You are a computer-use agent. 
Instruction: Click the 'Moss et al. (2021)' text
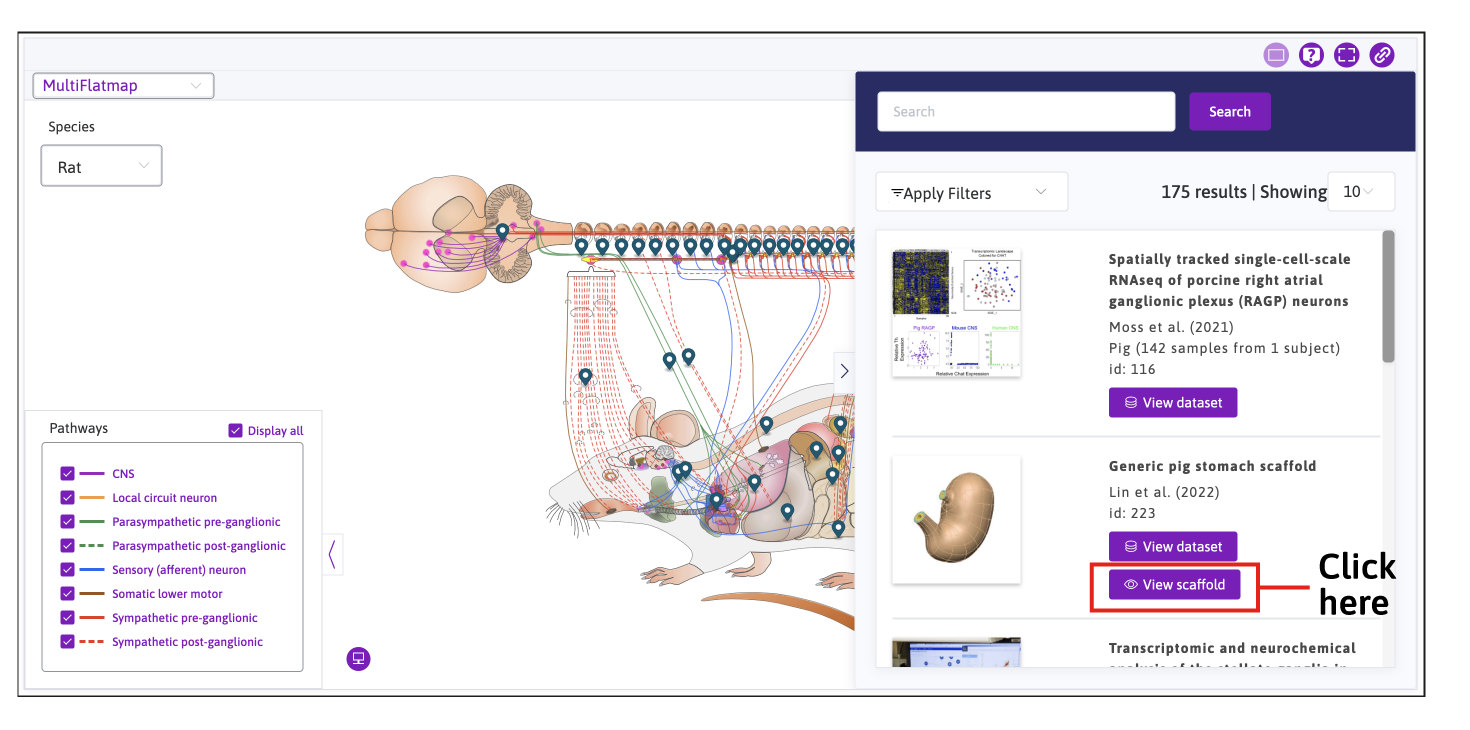[1171, 327]
